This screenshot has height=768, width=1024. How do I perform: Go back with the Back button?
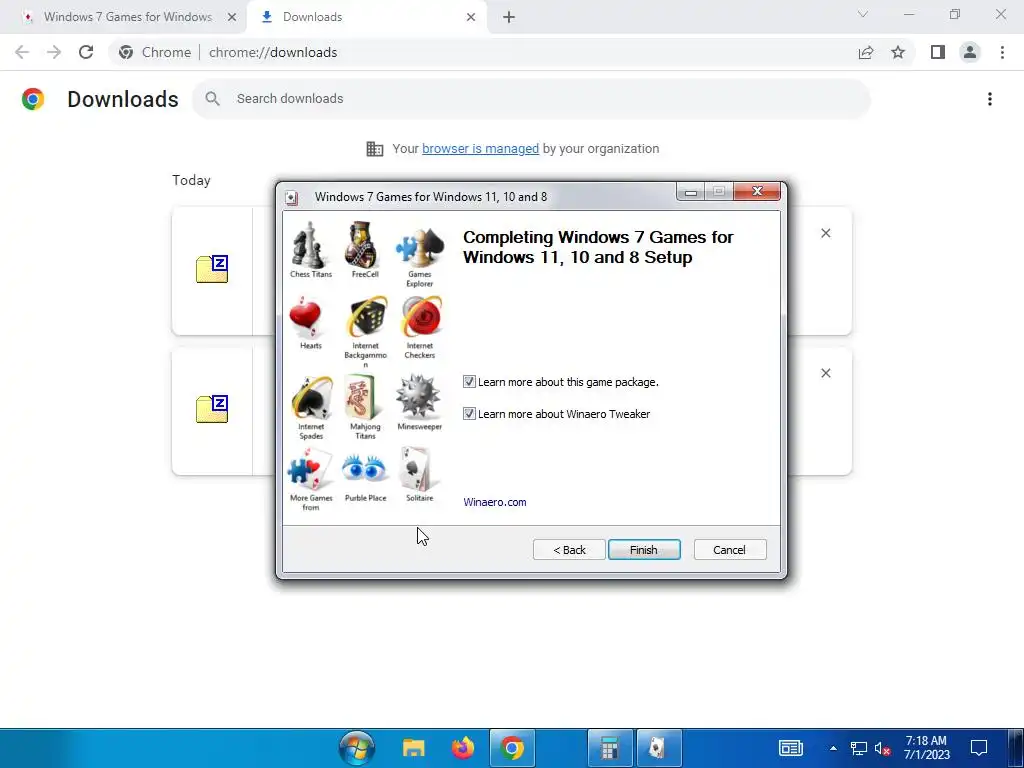coord(569,550)
